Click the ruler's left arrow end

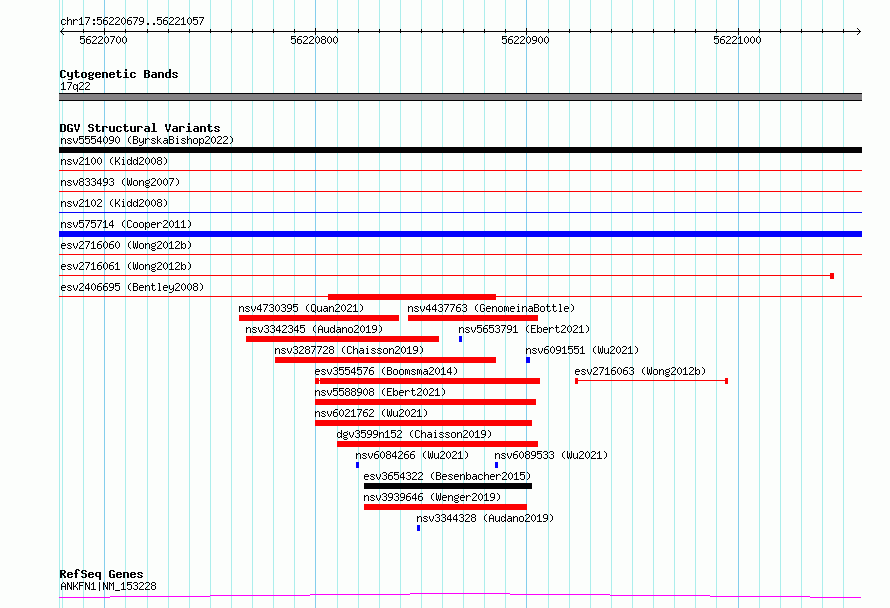point(62,31)
